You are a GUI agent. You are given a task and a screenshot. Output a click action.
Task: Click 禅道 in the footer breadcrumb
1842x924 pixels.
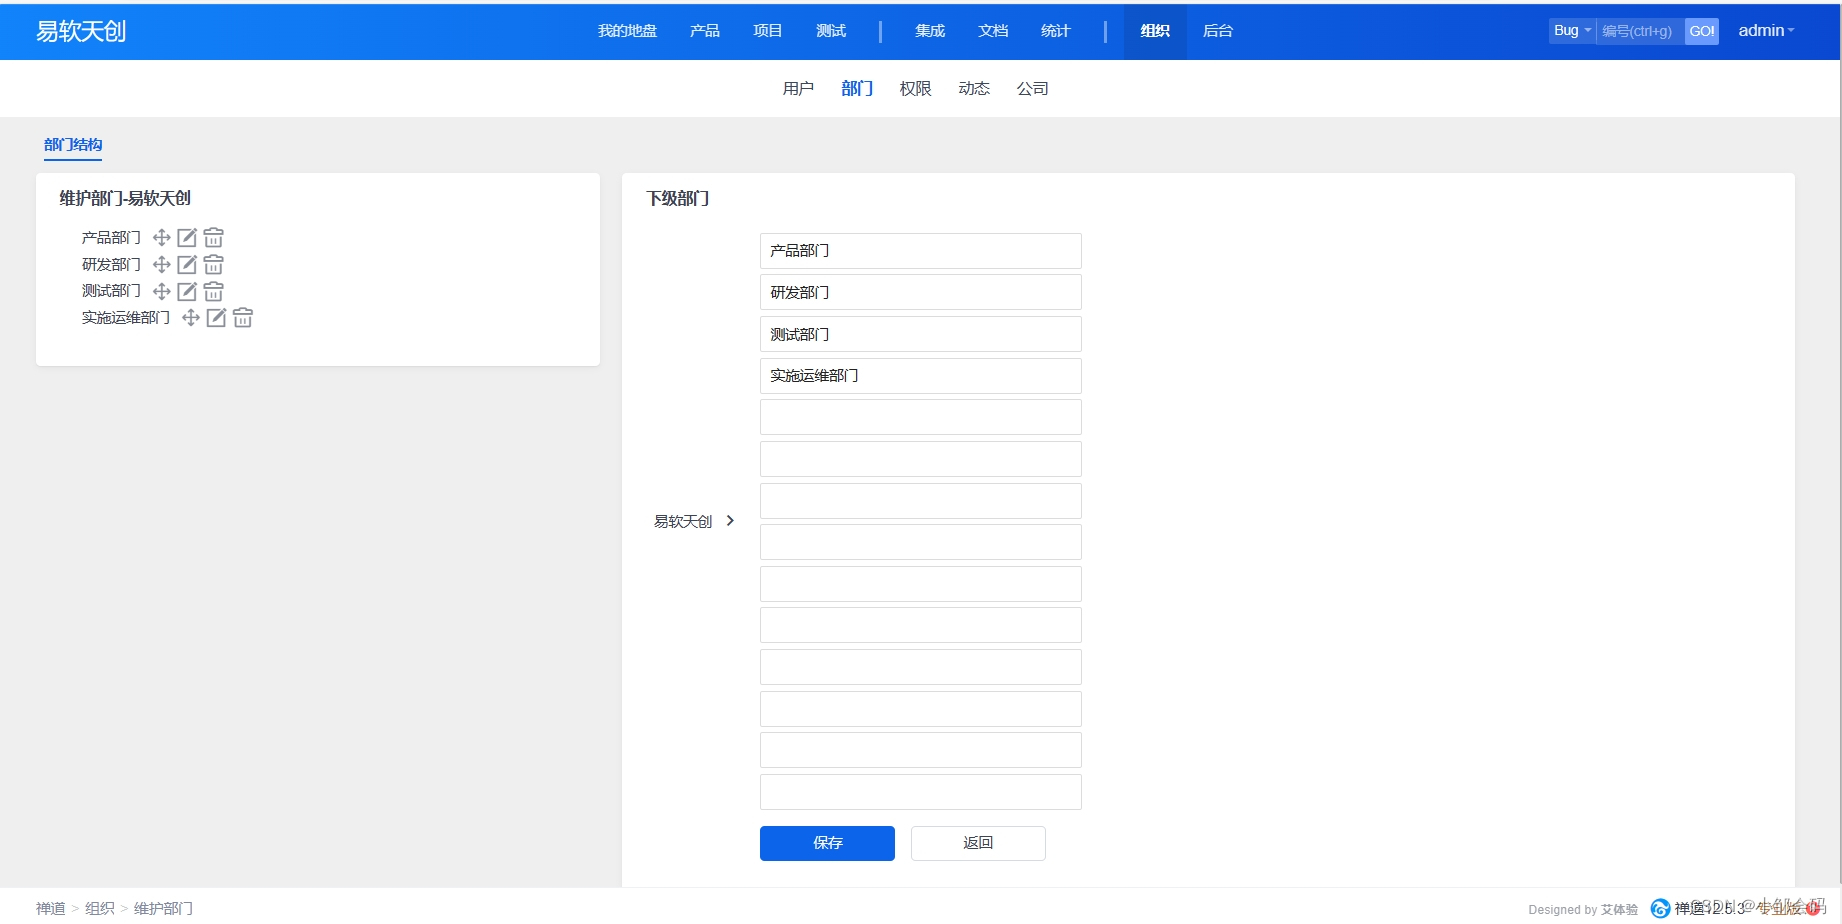(51, 908)
